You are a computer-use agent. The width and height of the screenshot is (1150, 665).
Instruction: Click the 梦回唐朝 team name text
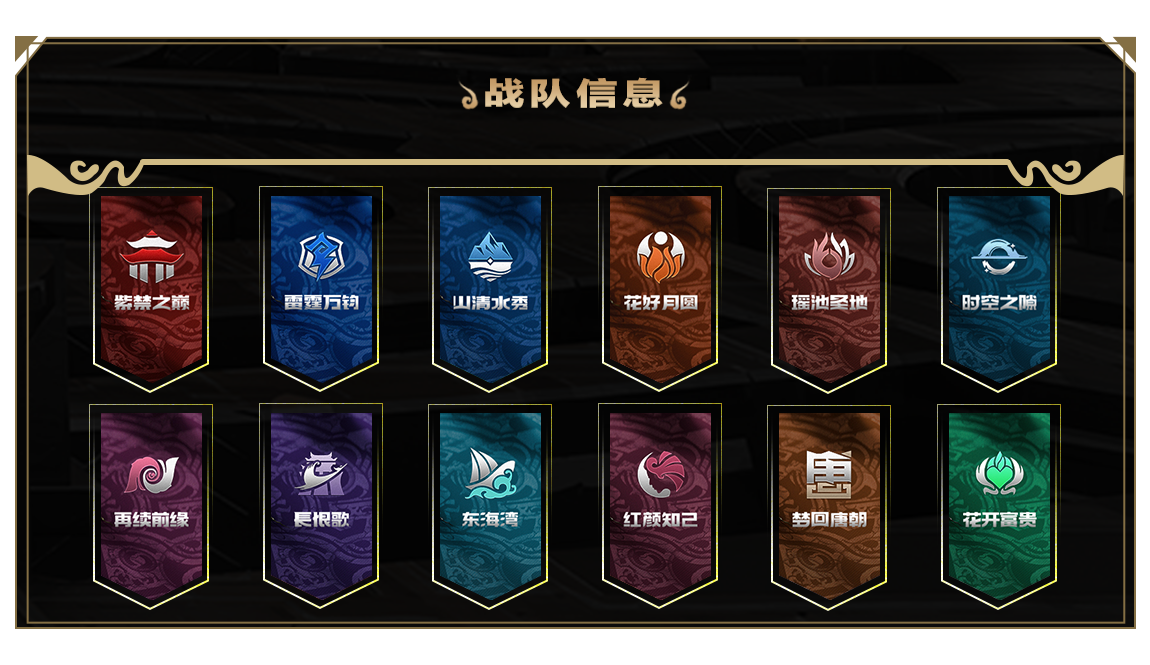[x=829, y=519]
